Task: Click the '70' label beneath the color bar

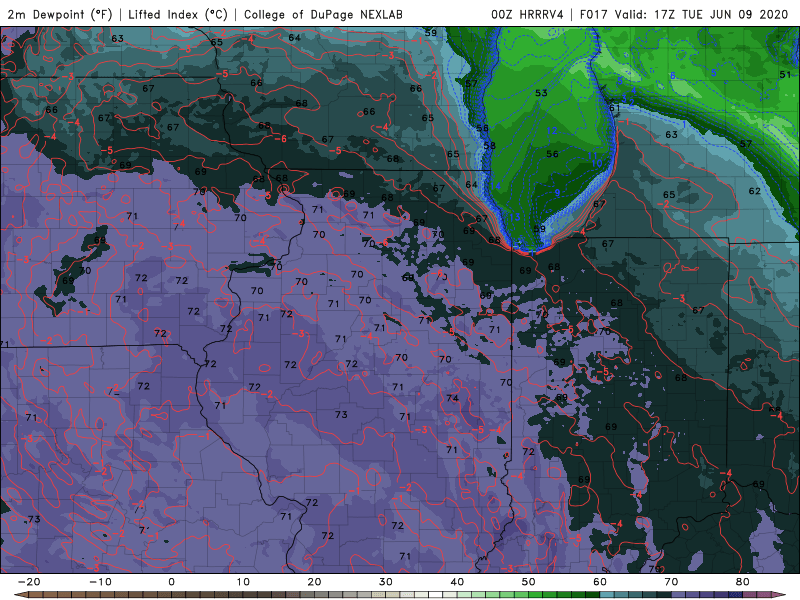Action: [x=671, y=582]
